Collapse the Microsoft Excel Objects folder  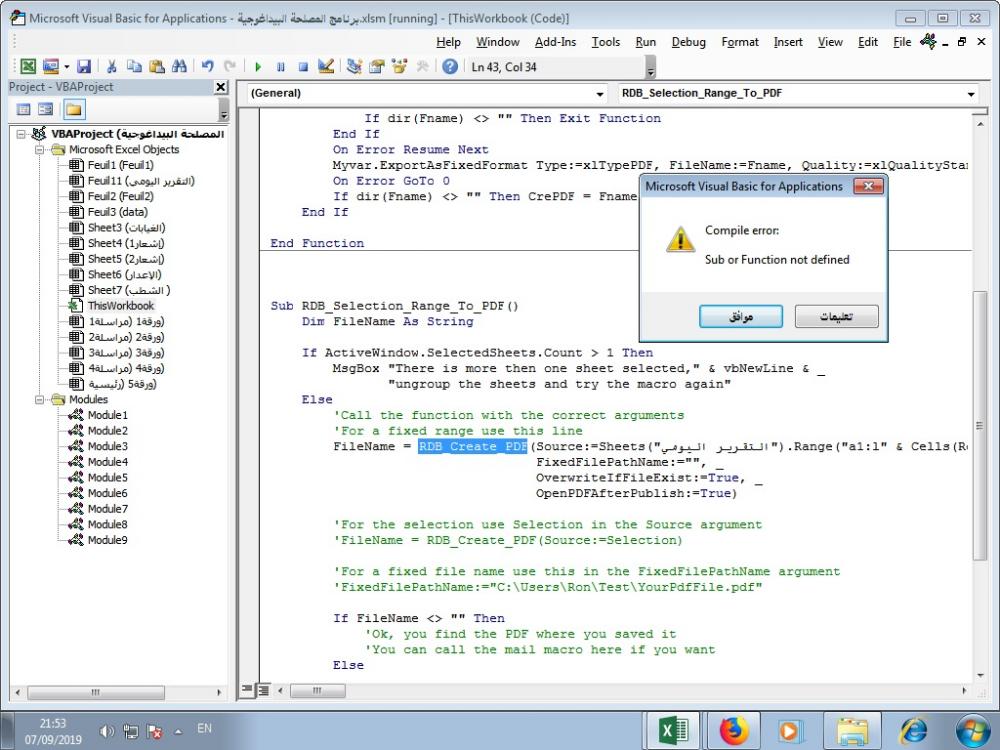[x=40, y=150]
